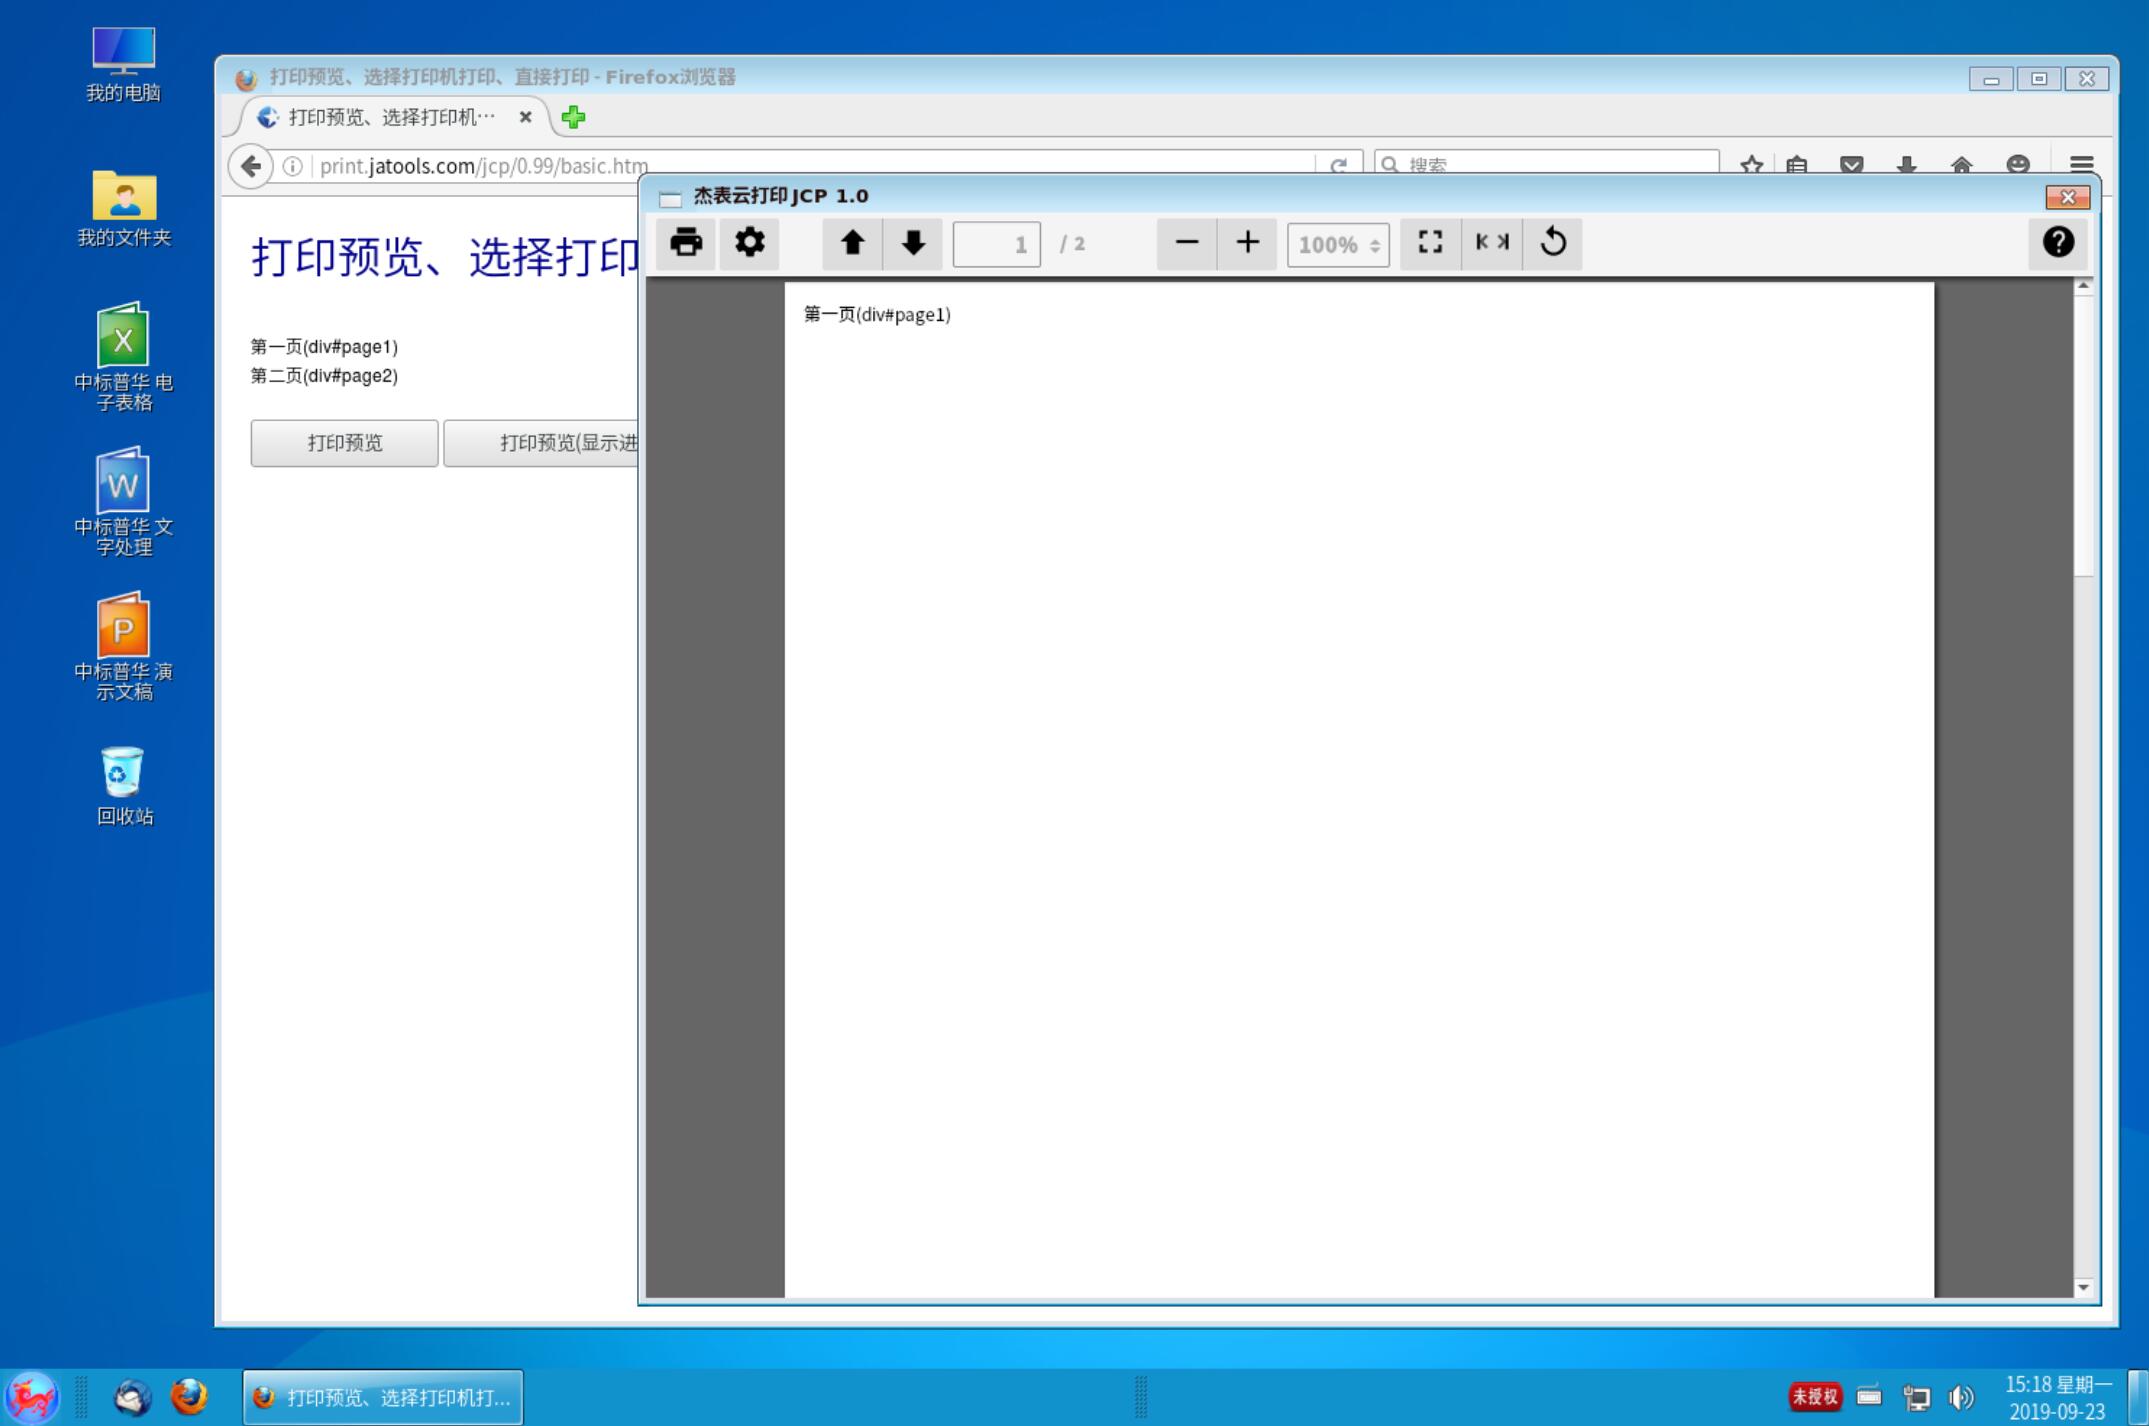Open the 100% zoom level dropdown
Viewport: 2149px width, 1426px height.
[x=1338, y=244]
